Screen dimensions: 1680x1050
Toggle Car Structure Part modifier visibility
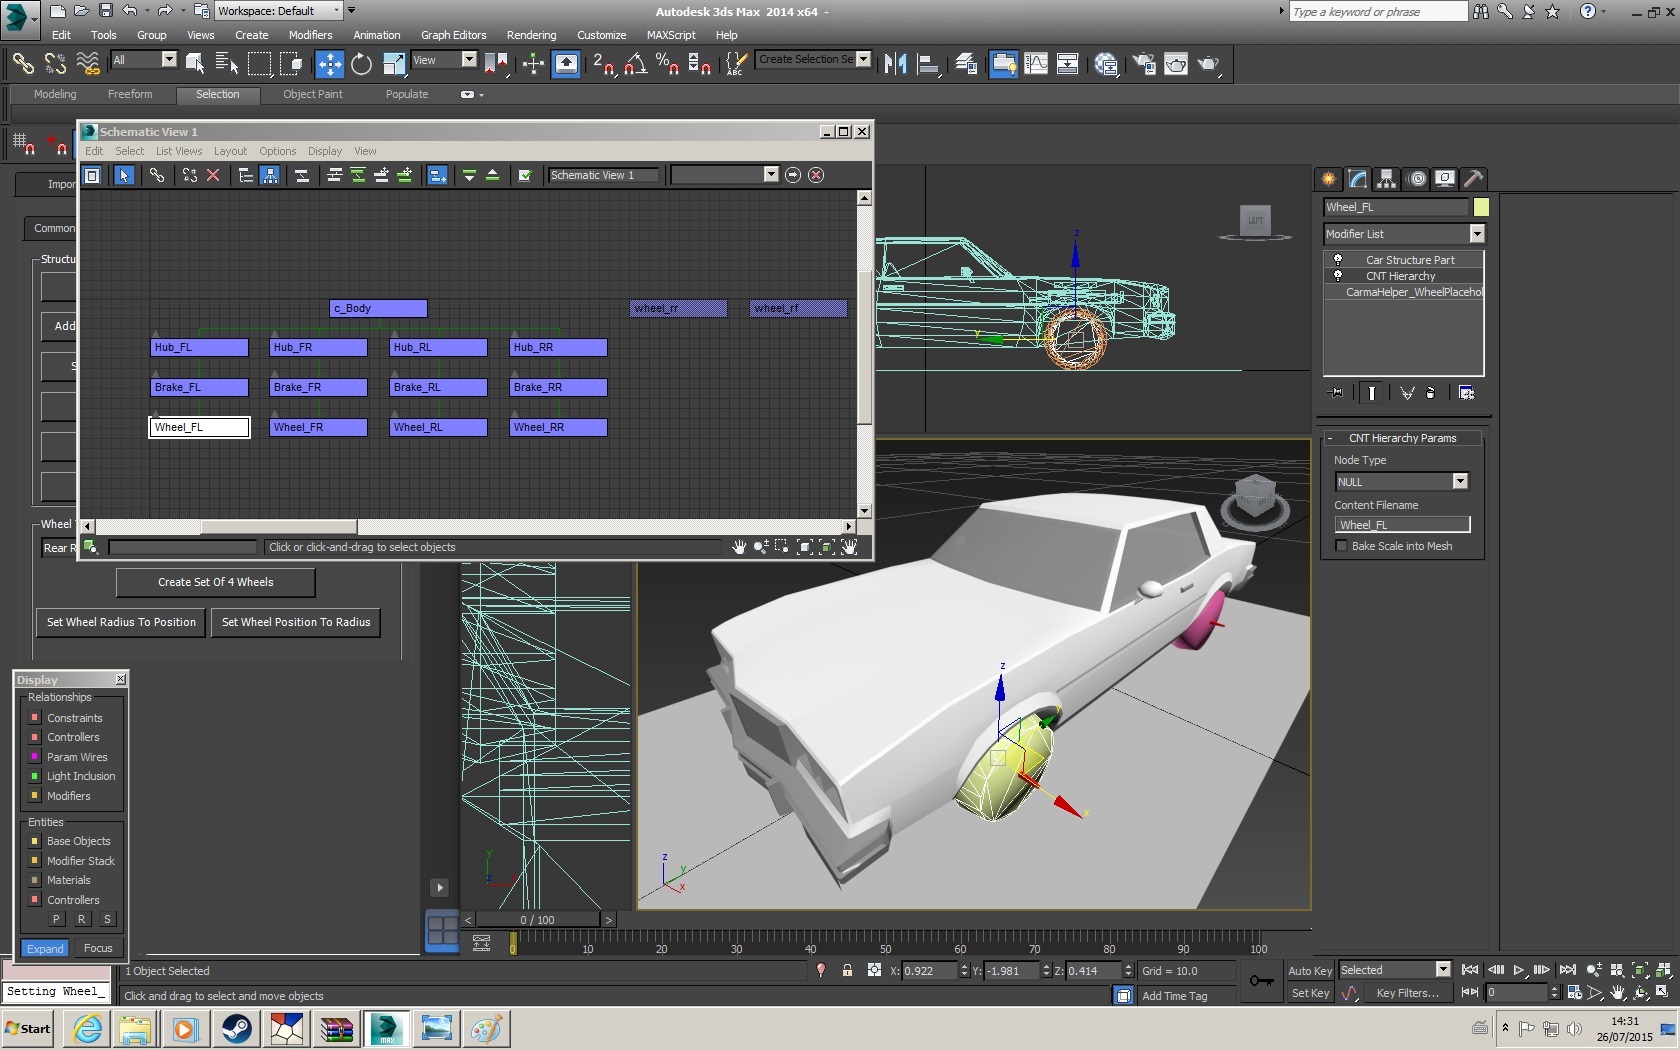[x=1338, y=260]
